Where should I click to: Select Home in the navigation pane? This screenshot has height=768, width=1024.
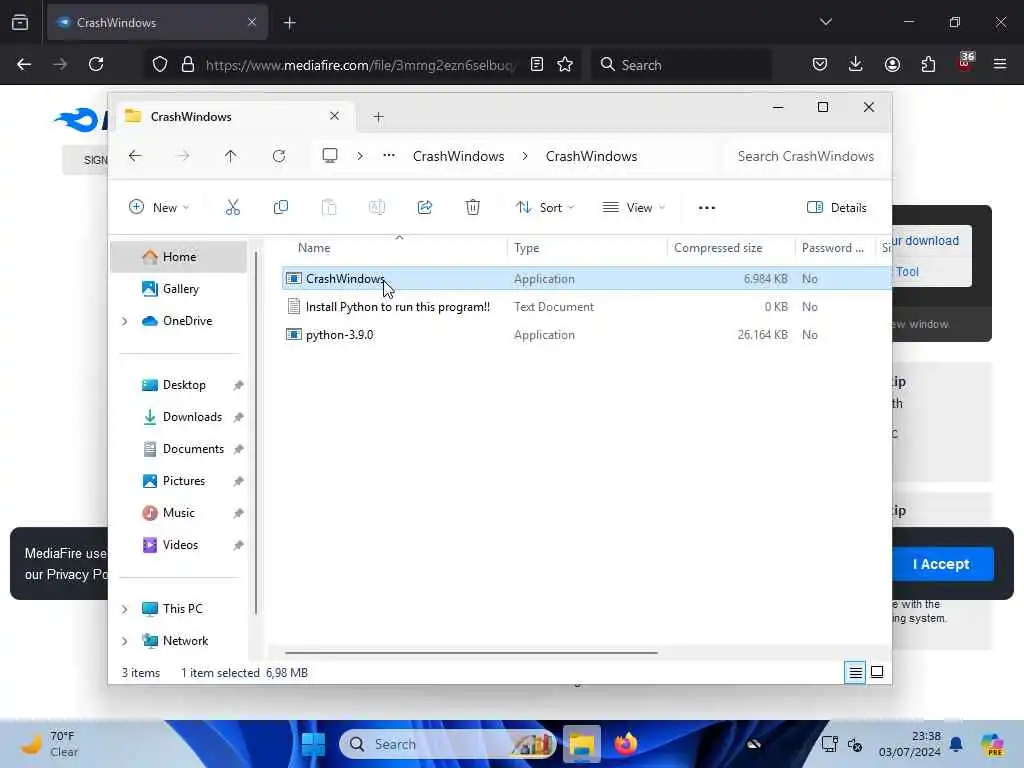pos(178,257)
